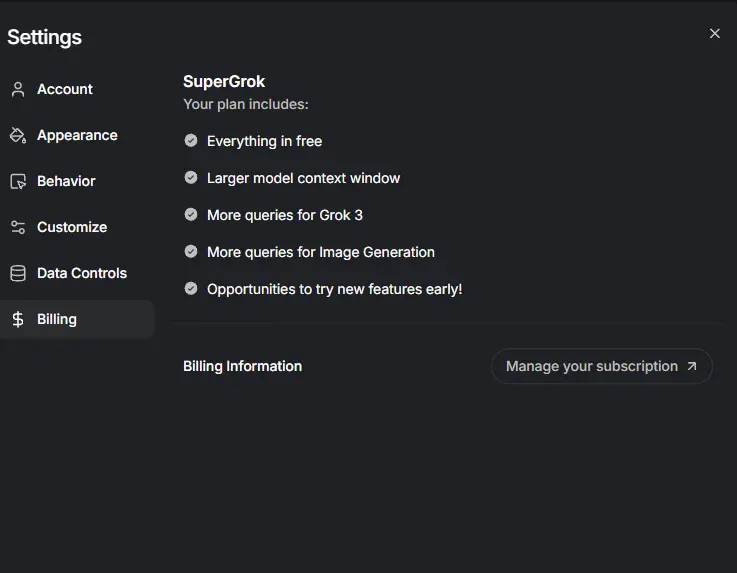Click Manage your subscription button

point(602,366)
